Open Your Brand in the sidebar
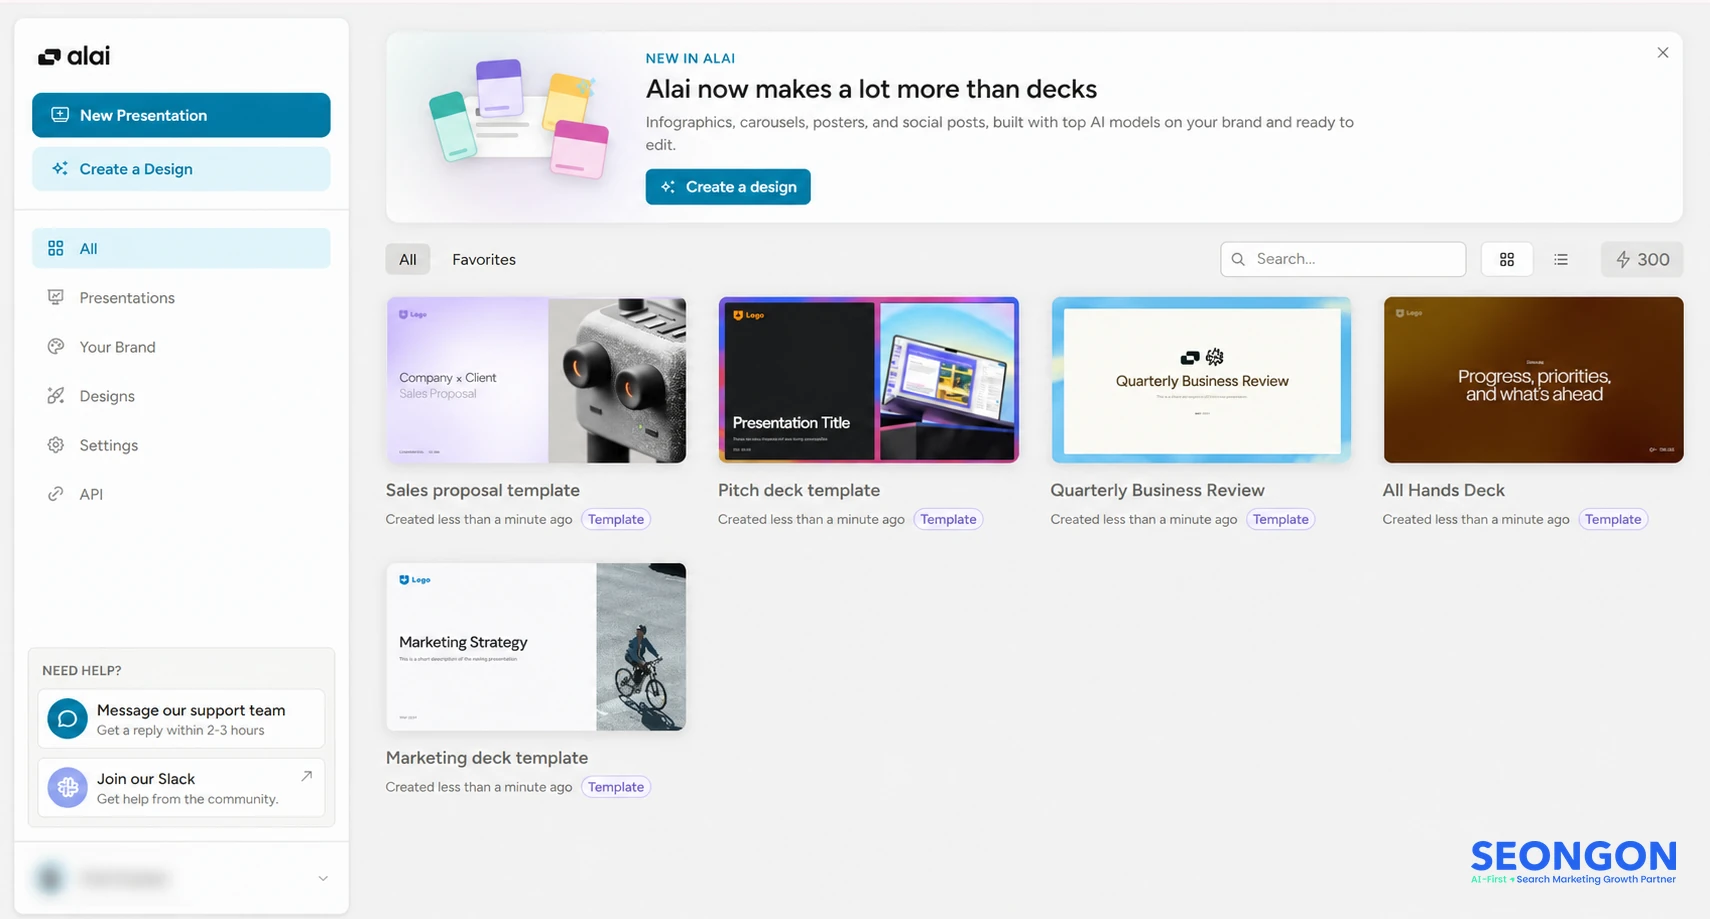 coord(181,346)
